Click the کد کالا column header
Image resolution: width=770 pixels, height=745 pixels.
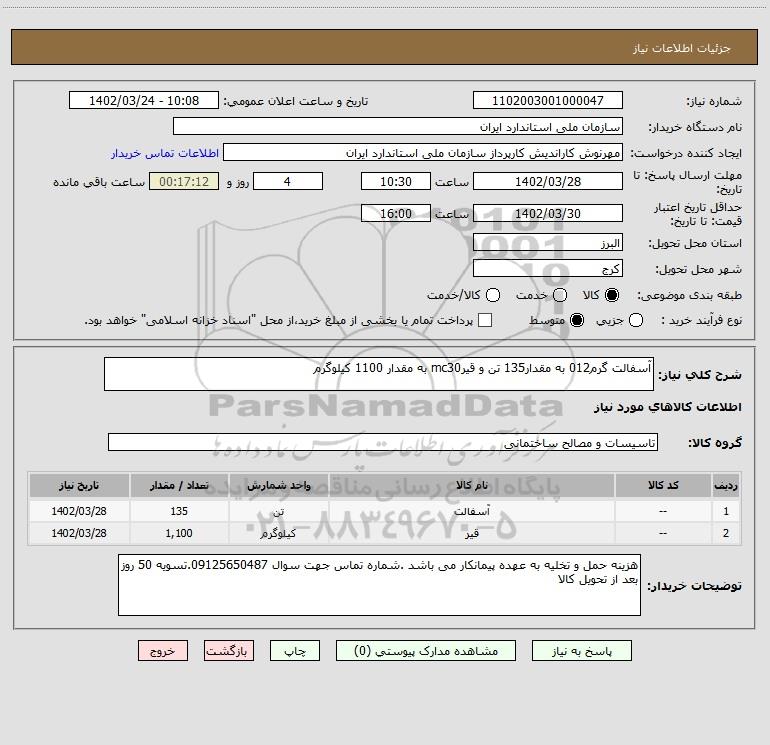tap(663, 486)
